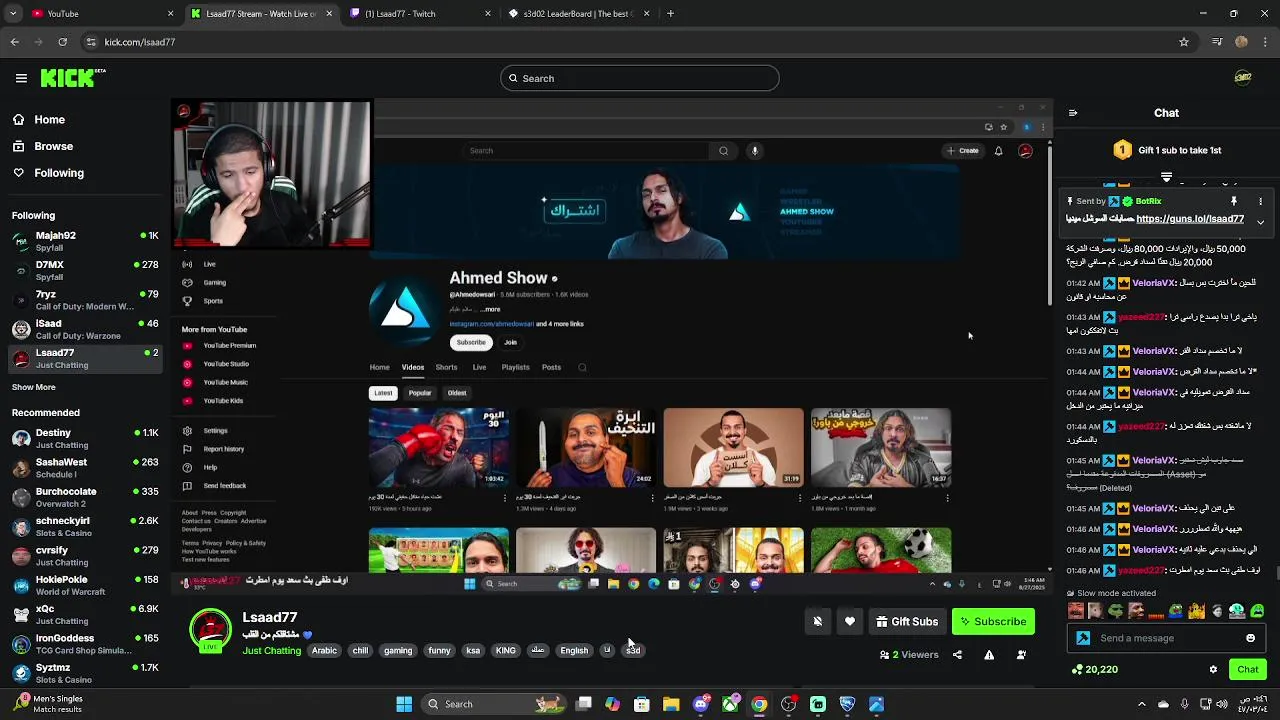Bookmark this page with star icon

[x=1184, y=42]
